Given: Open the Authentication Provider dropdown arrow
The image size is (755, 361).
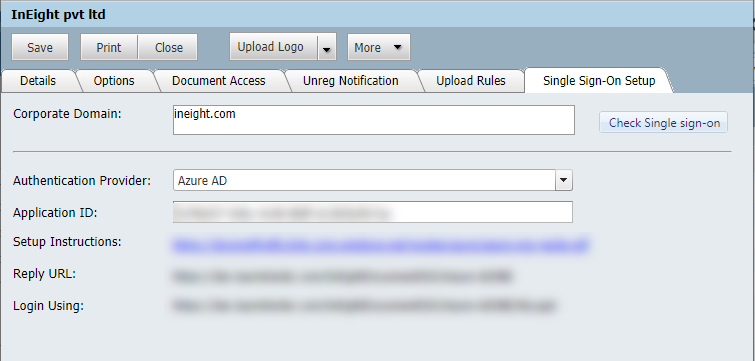Looking at the screenshot, I should pyautogui.click(x=564, y=181).
